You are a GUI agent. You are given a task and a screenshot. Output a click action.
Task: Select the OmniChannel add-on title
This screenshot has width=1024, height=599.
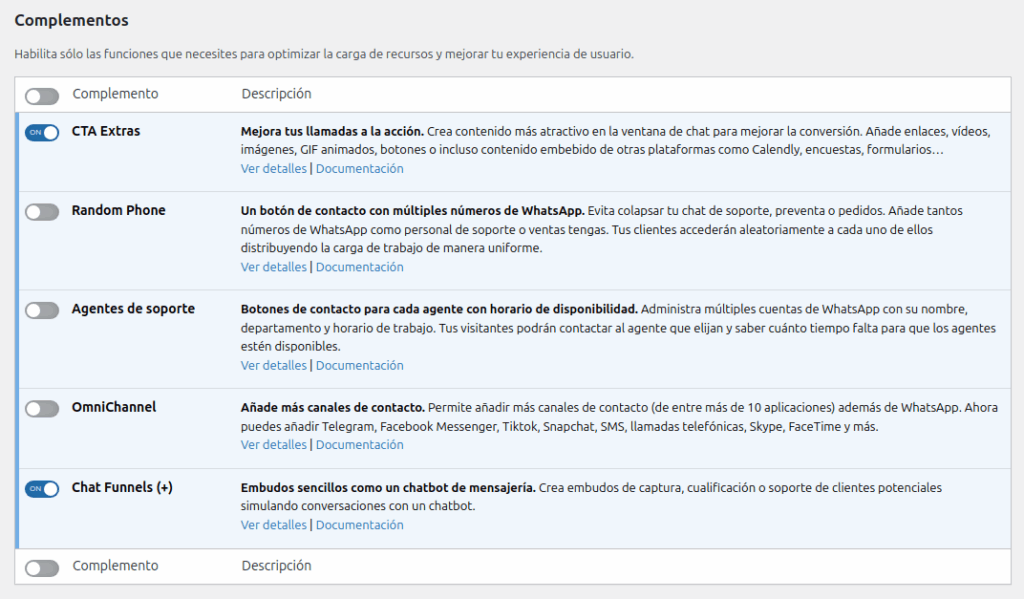113,407
